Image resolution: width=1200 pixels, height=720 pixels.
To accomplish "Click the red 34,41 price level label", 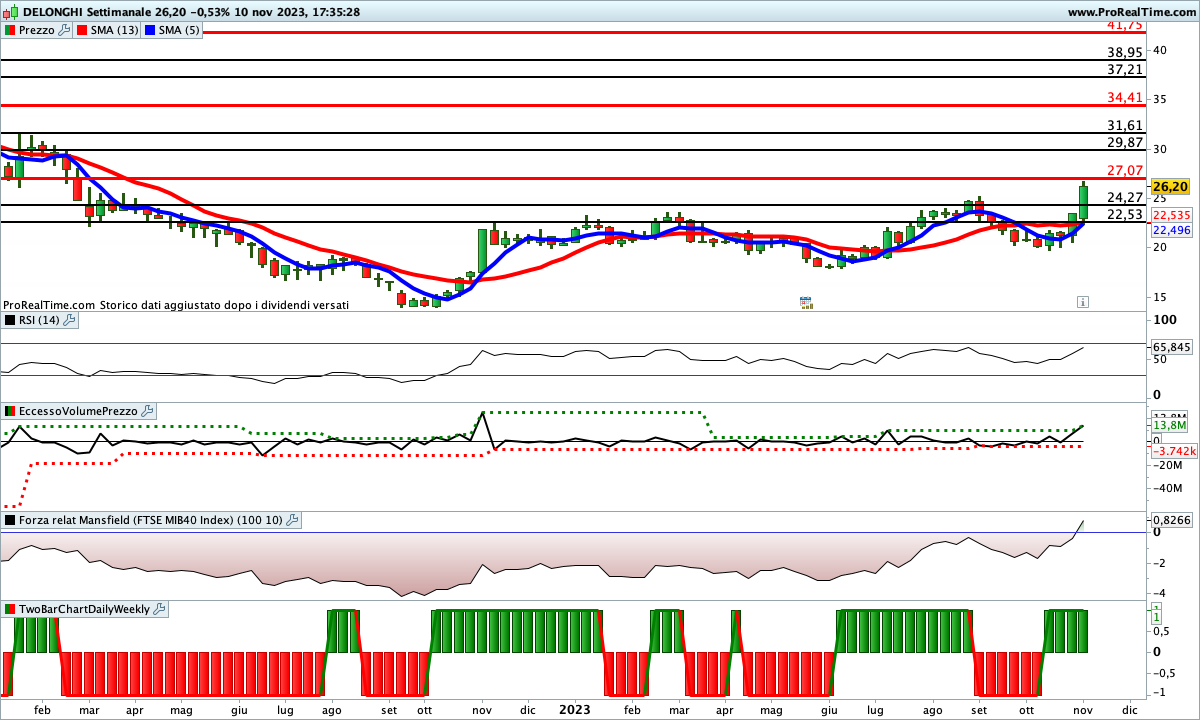I will (1125, 98).
